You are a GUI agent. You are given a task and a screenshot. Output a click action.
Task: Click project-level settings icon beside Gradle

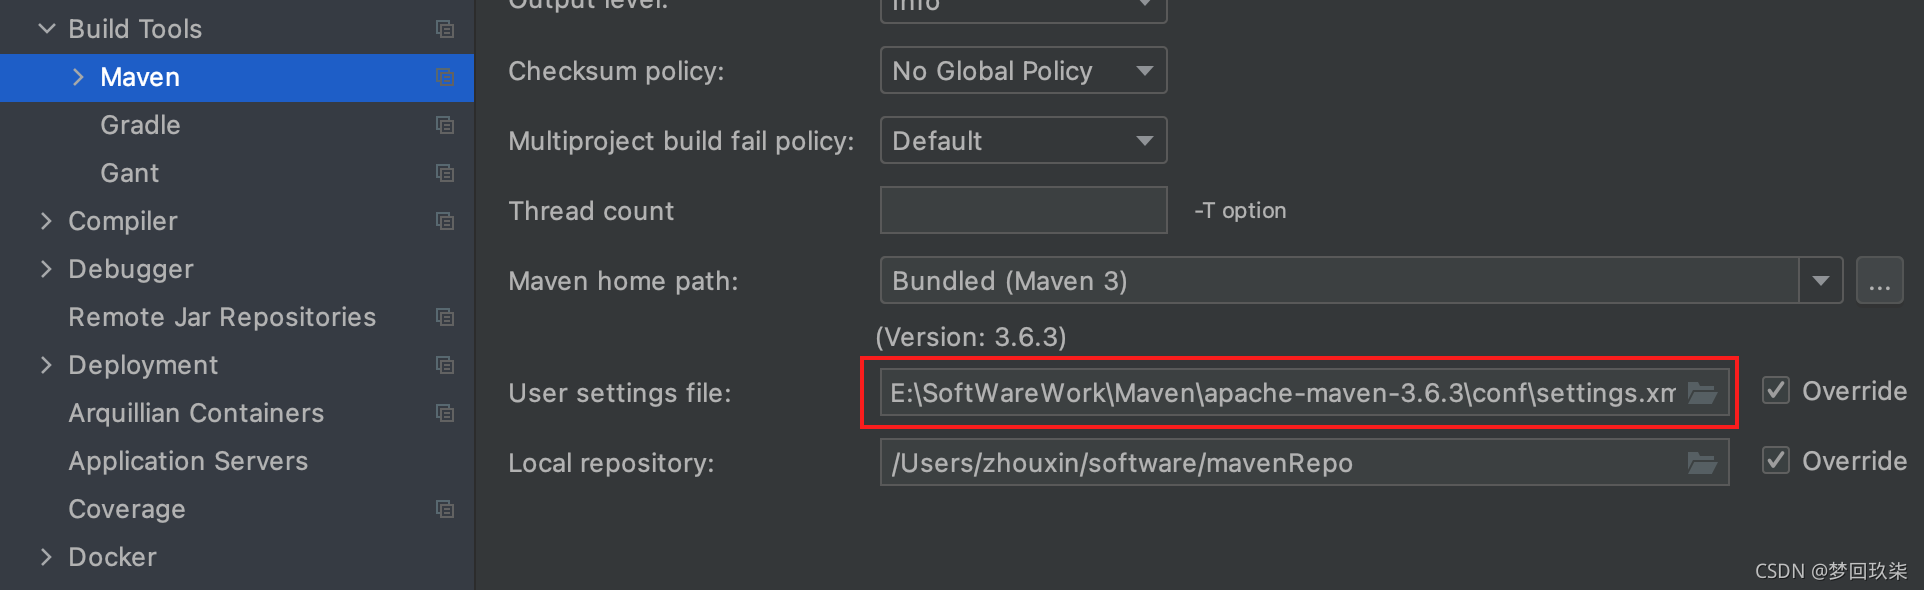(445, 125)
